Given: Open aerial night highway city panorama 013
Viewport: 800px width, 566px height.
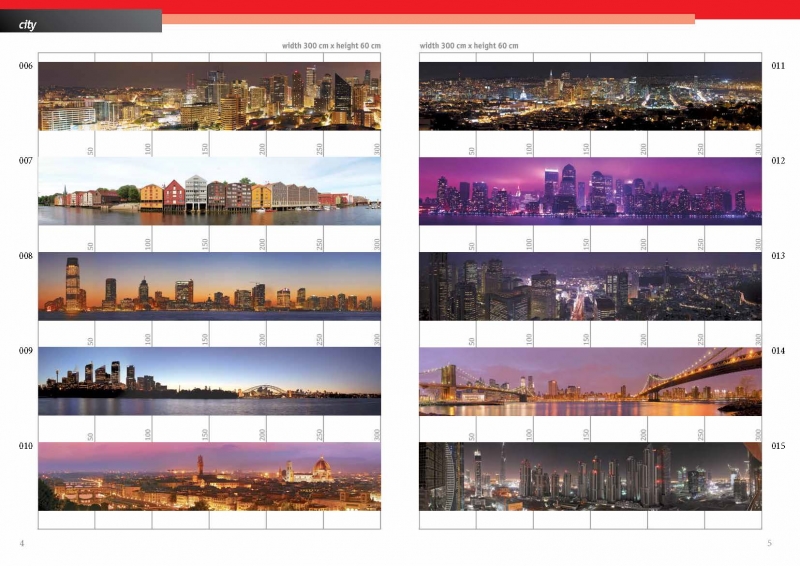Looking at the screenshot, I should 590,286.
